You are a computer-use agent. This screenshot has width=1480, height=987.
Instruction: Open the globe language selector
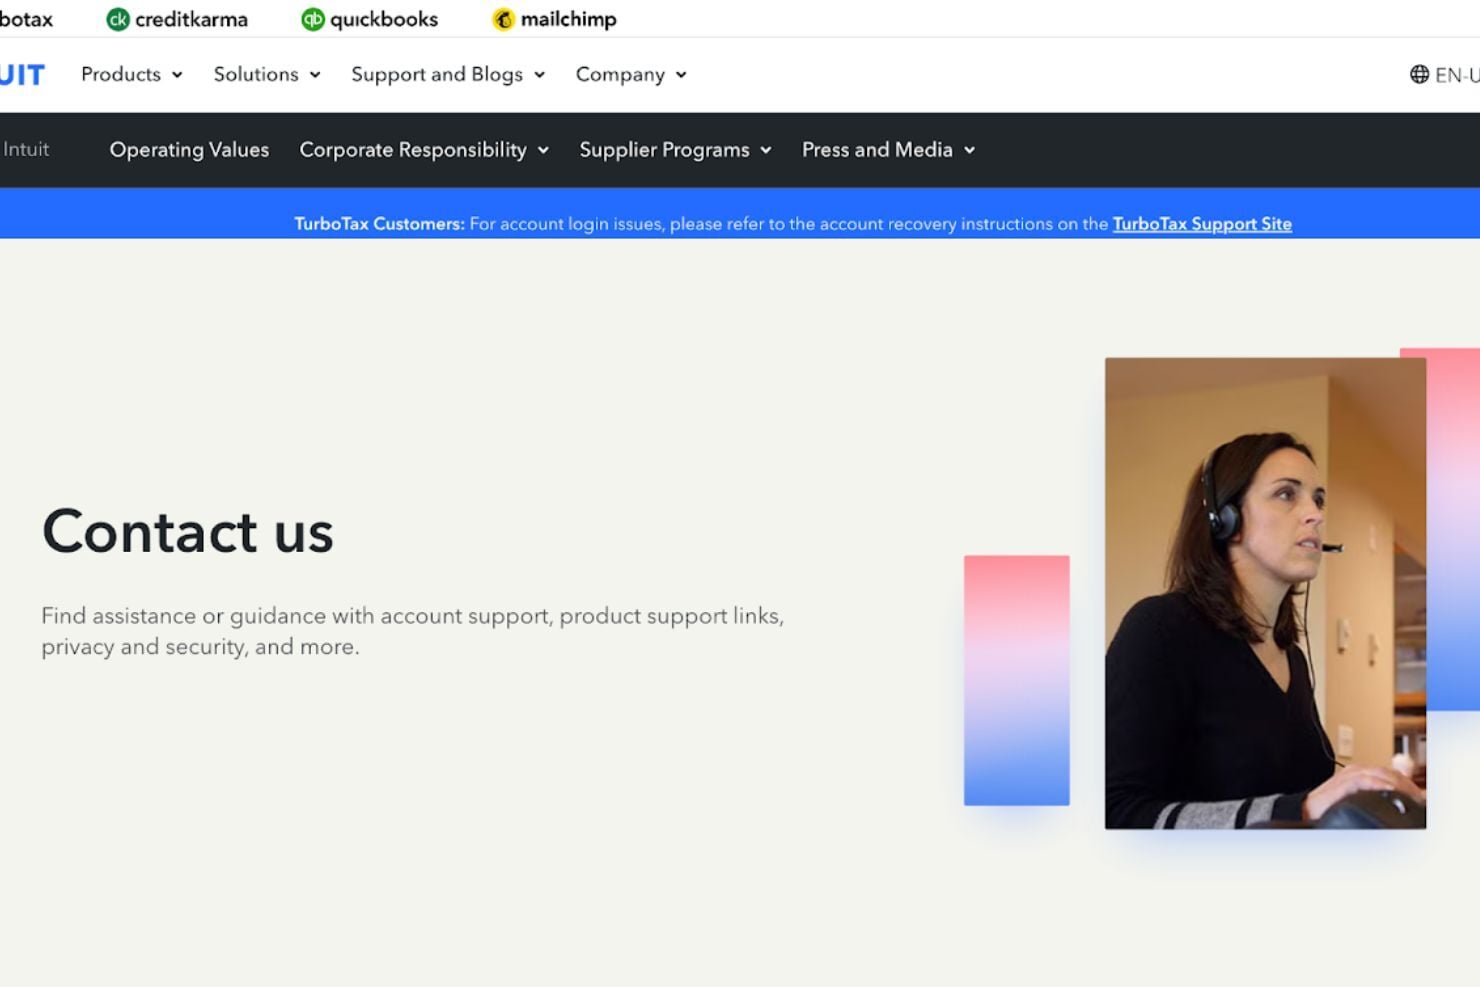pos(1418,74)
